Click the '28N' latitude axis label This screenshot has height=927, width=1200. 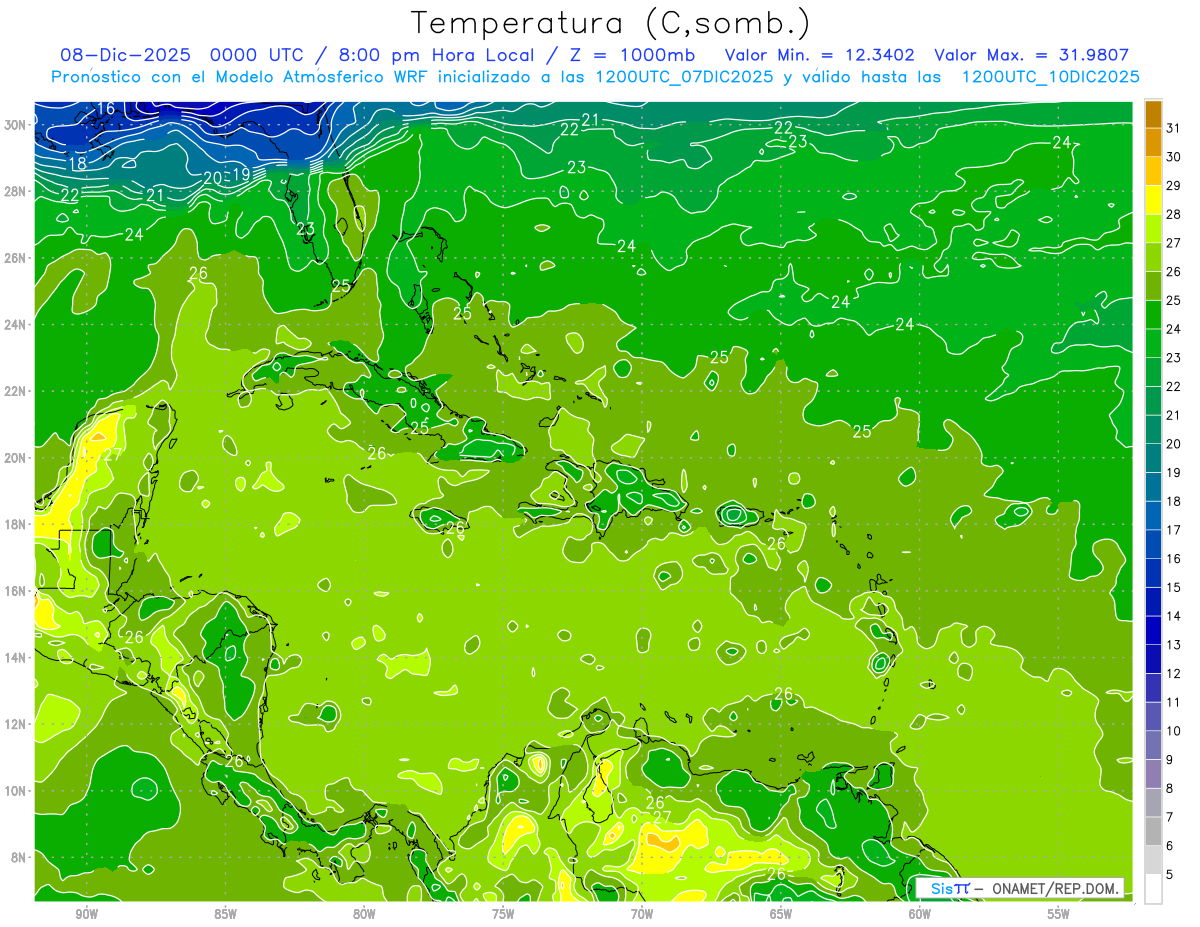[x=13, y=191]
